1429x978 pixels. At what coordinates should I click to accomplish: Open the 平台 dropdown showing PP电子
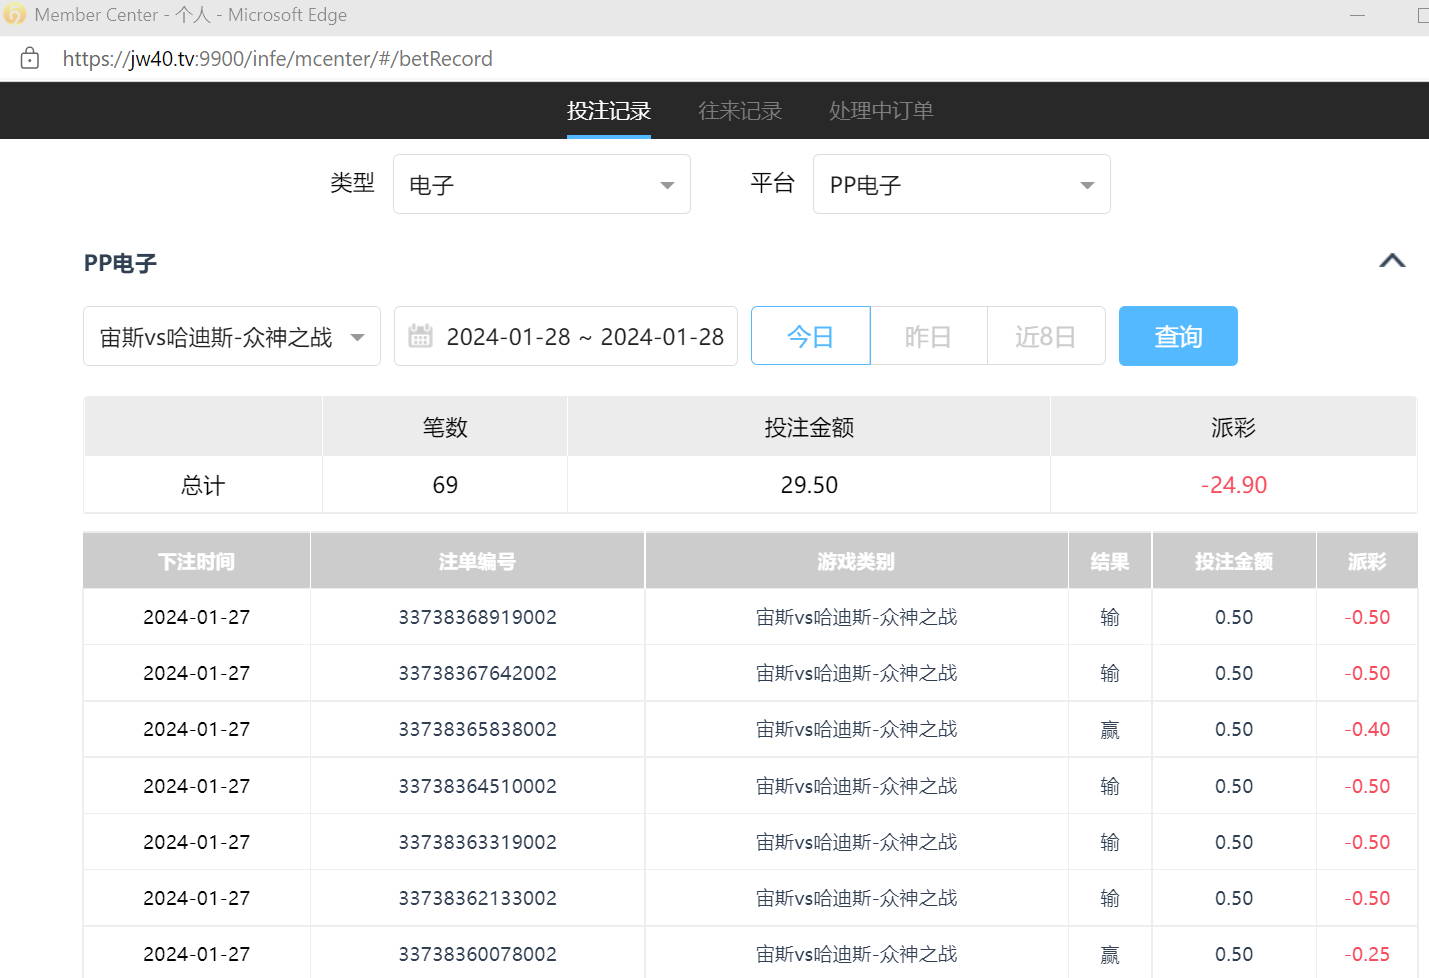point(961,185)
